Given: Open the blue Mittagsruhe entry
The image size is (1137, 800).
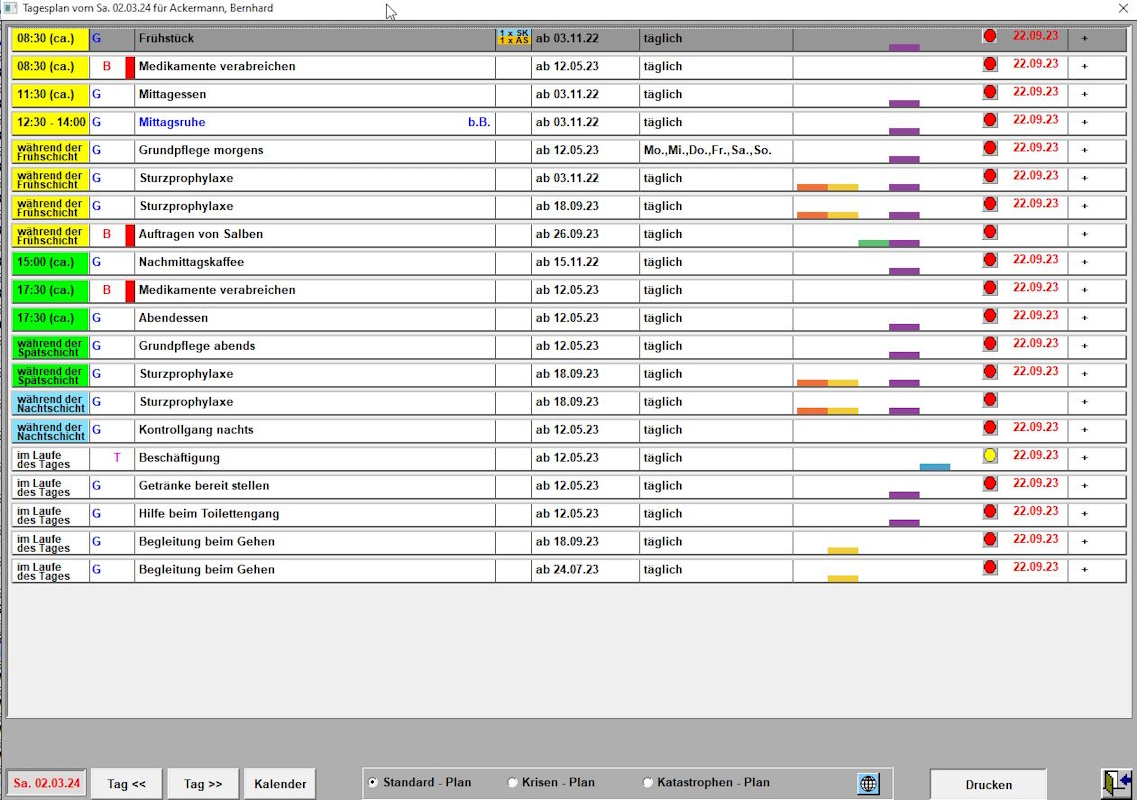Looking at the screenshot, I should pos(172,122).
